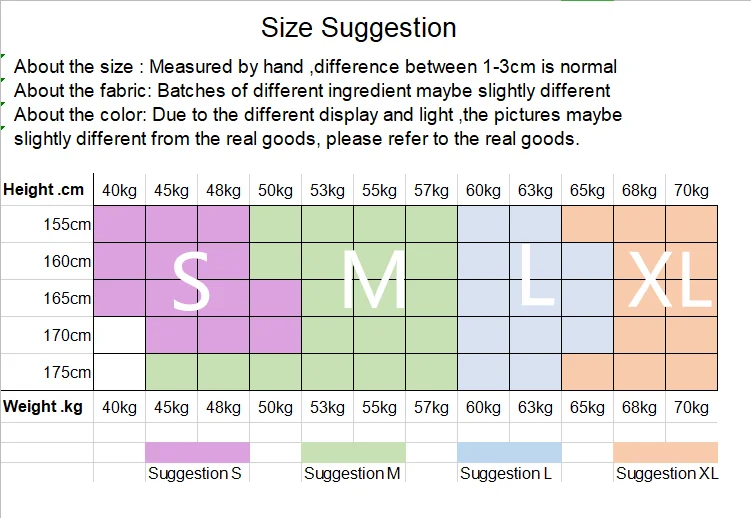
Task: Click the 155cm row label
Action: pos(67,224)
